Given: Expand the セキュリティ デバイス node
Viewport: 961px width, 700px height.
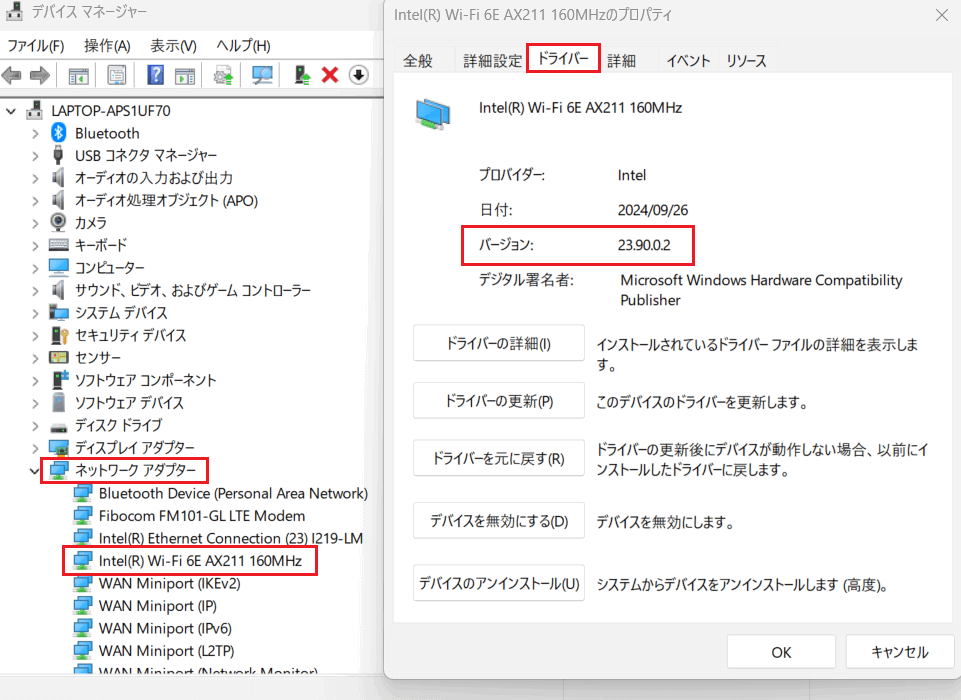Looking at the screenshot, I should click(x=35, y=335).
